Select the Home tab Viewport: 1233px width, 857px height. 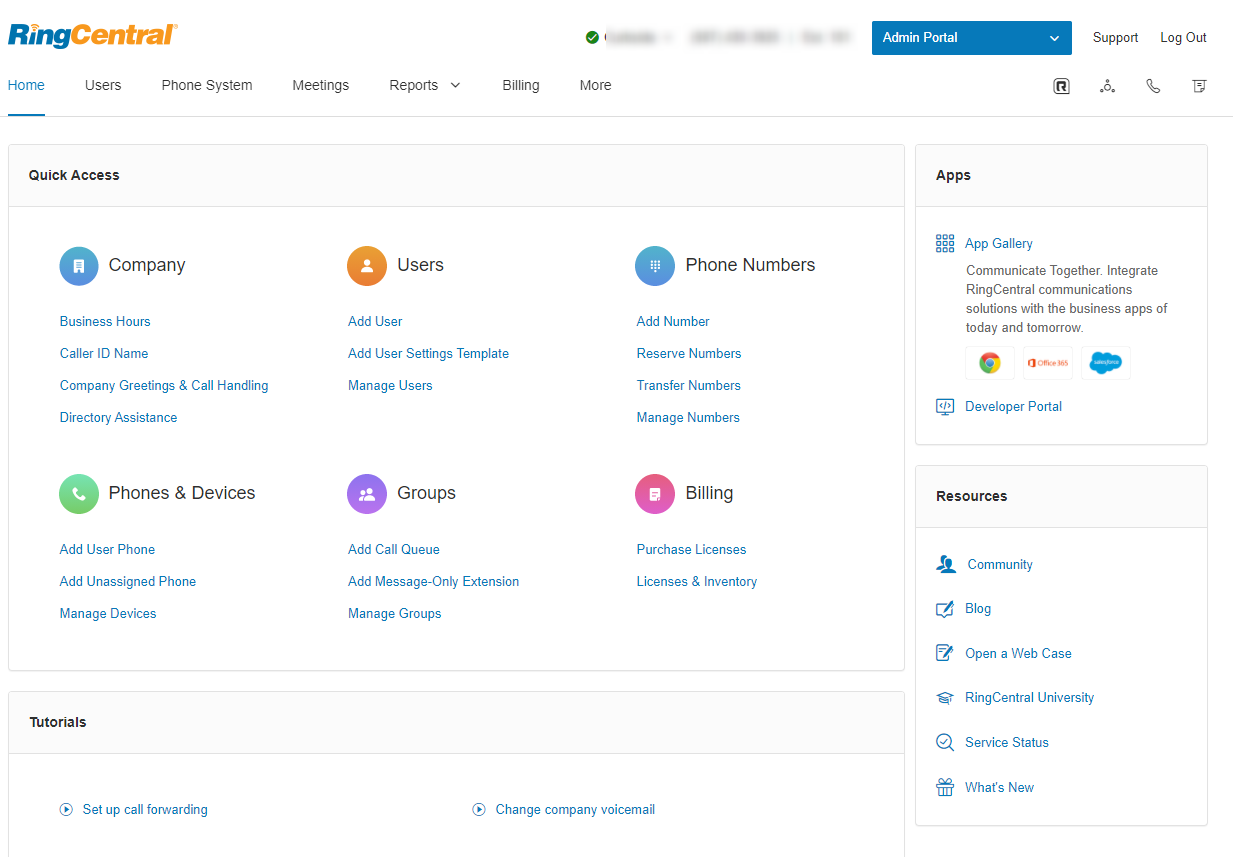tap(26, 85)
